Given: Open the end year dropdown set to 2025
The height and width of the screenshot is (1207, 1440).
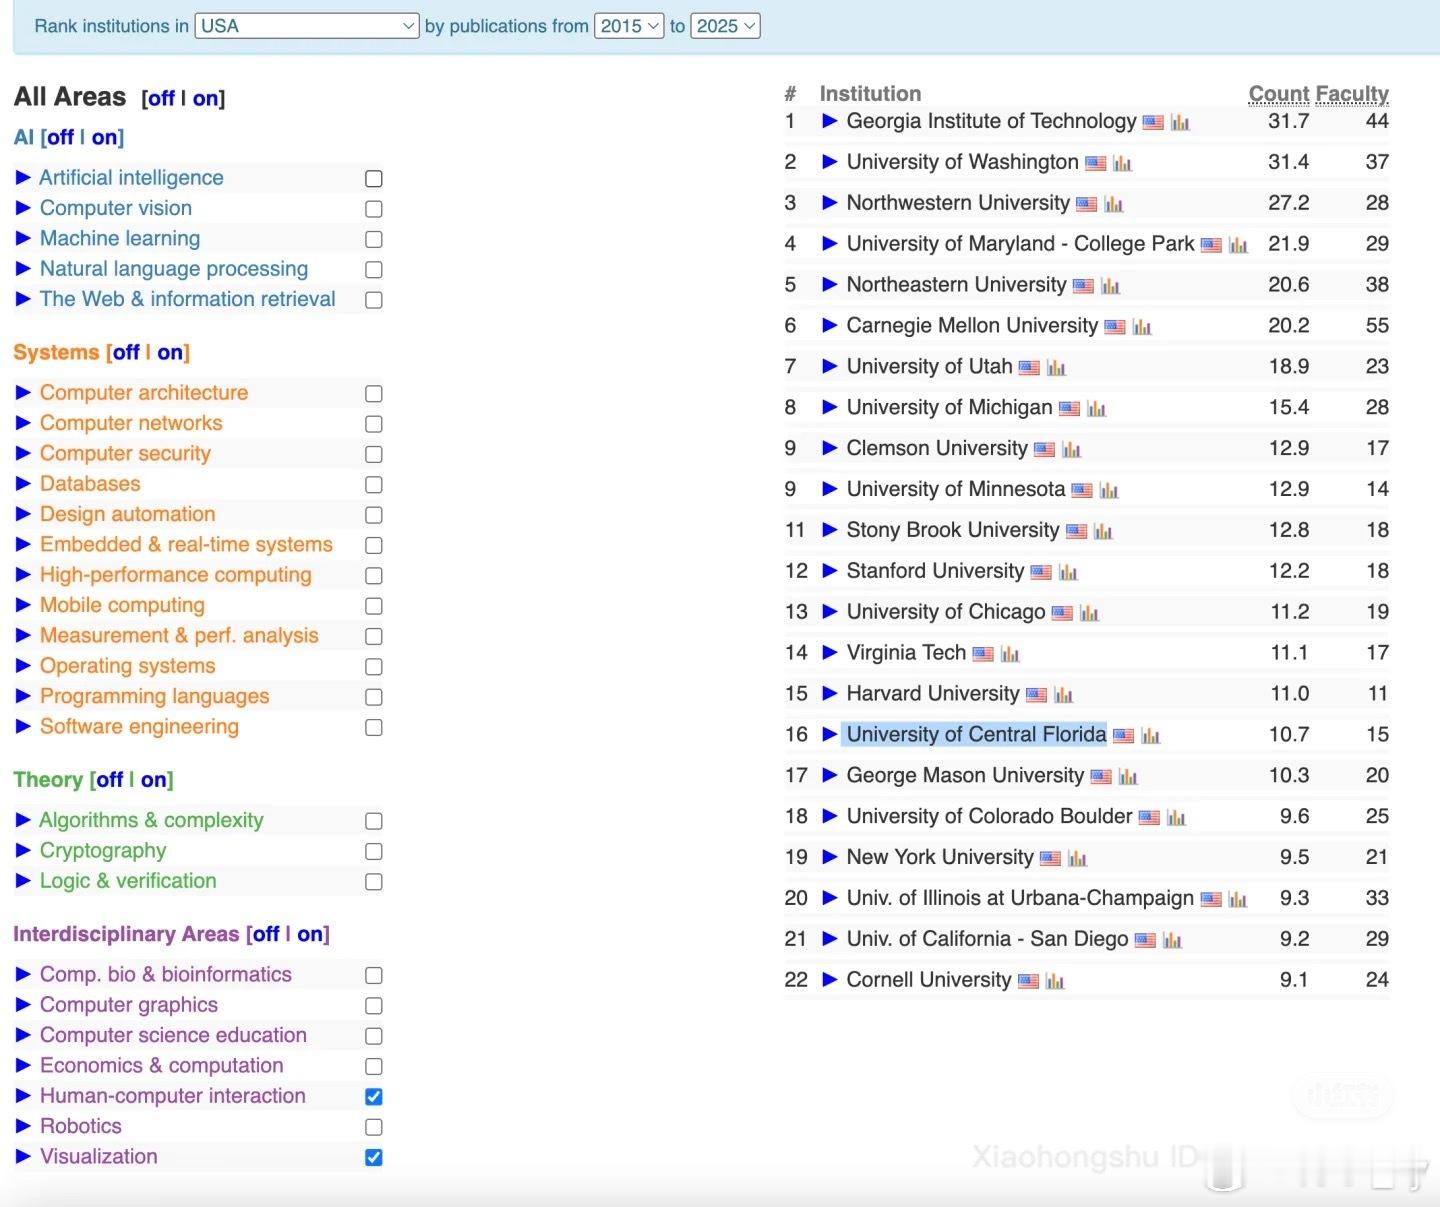Looking at the screenshot, I should point(725,26).
